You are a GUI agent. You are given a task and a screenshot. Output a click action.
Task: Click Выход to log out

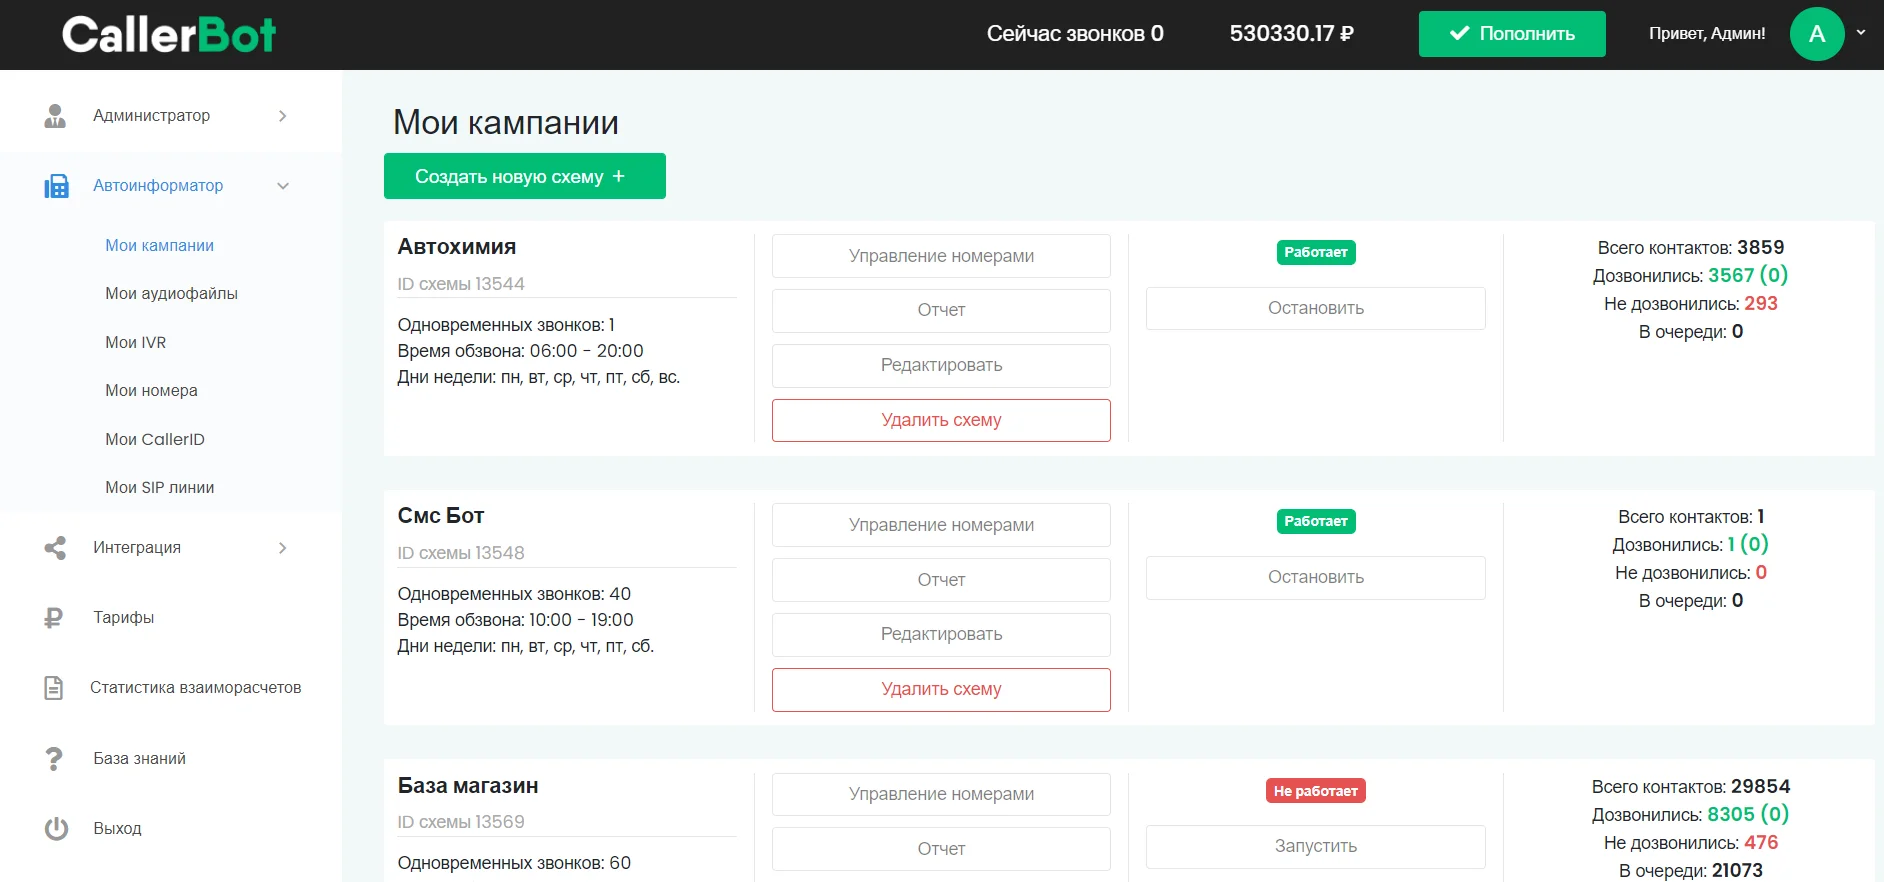coord(118,829)
